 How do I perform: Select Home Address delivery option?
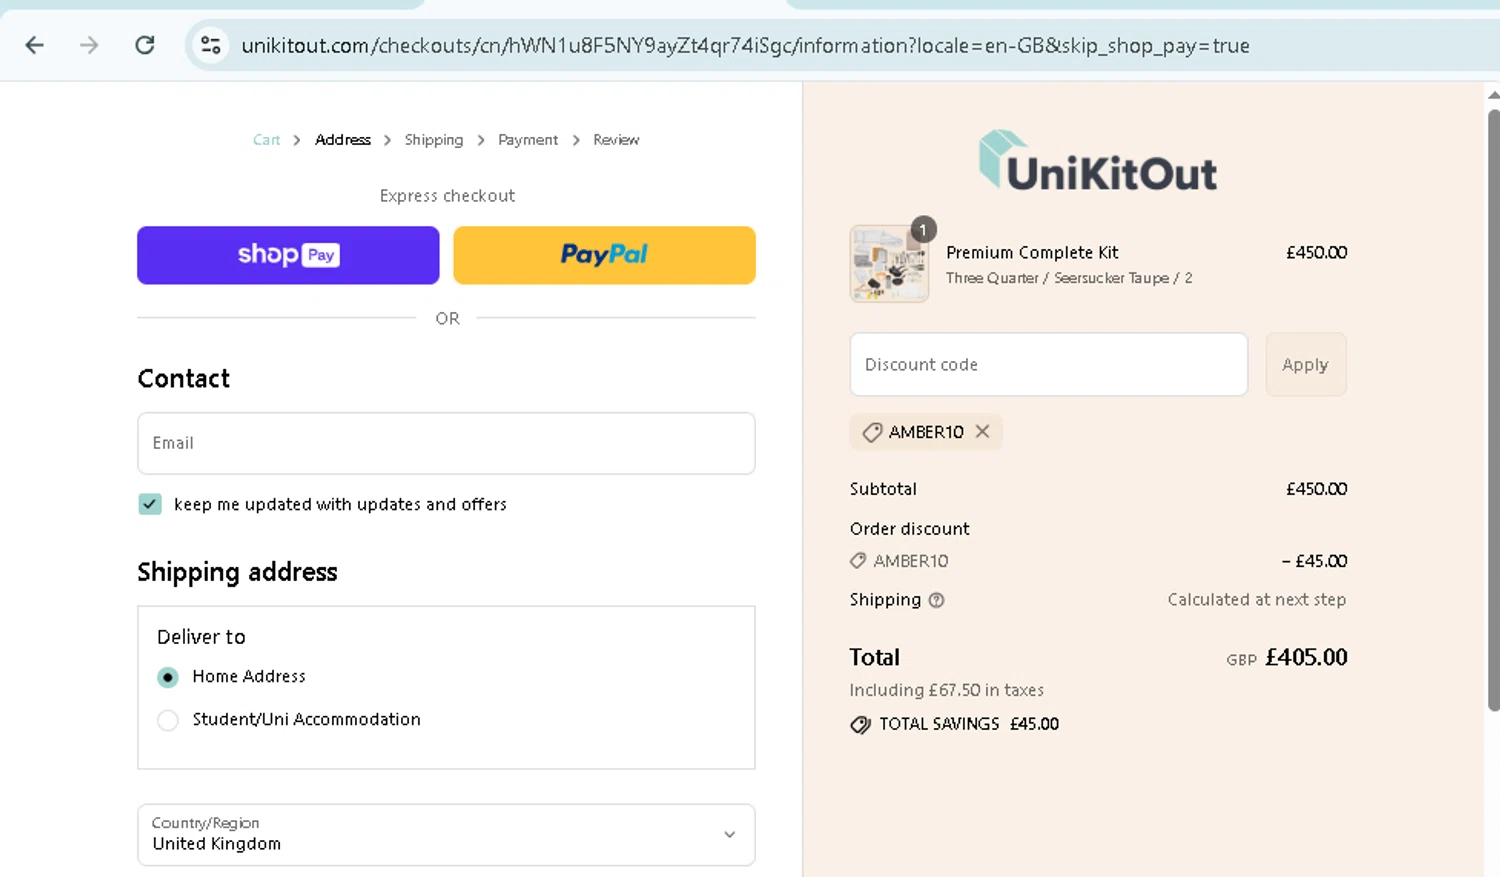(168, 677)
